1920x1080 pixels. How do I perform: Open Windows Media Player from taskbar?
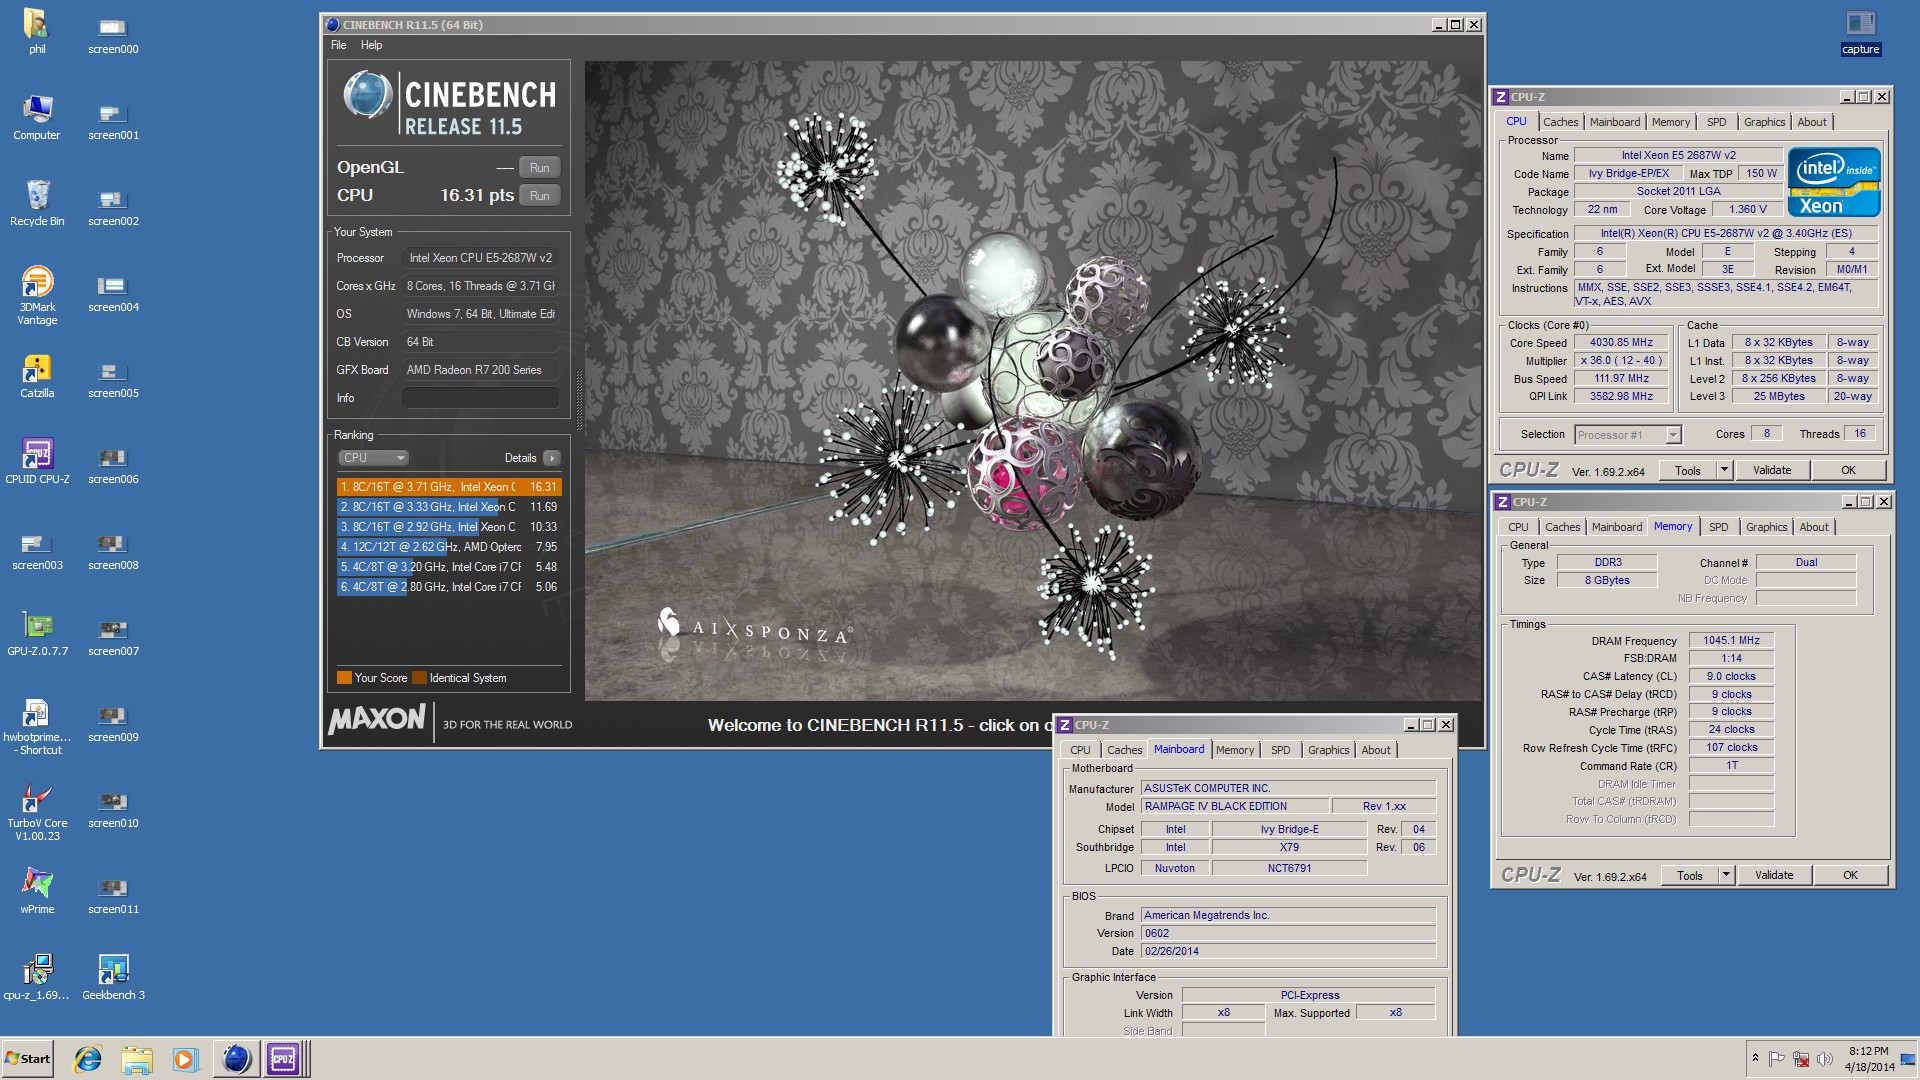185,1059
